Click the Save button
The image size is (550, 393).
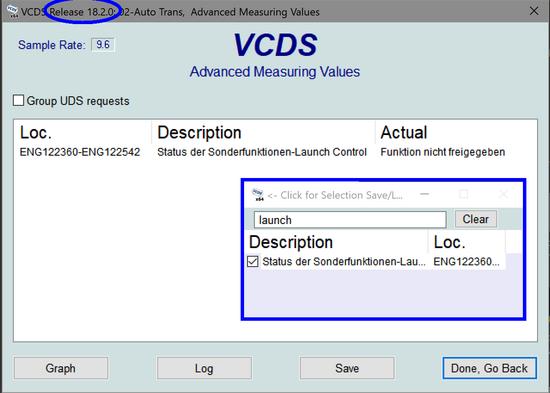[347, 368]
